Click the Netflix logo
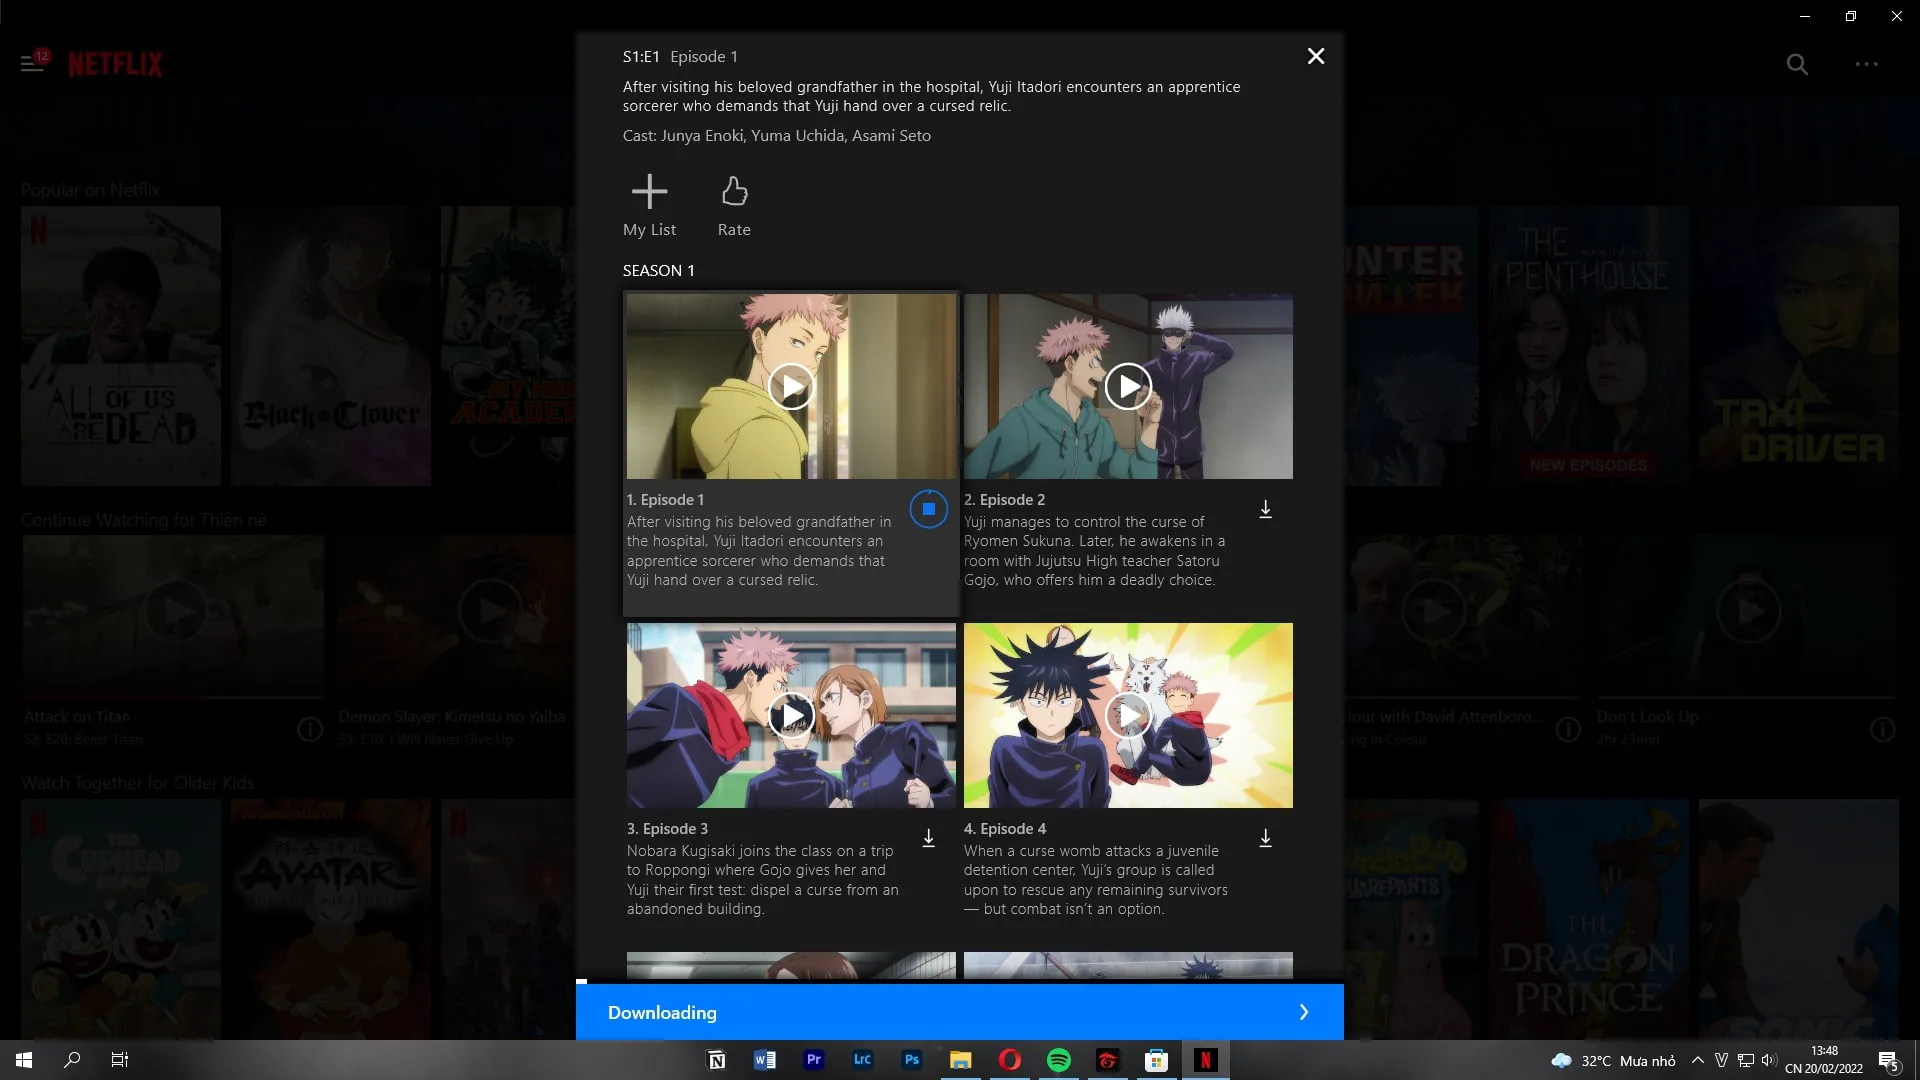1920x1080 pixels. pyautogui.click(x=115, y=64)
